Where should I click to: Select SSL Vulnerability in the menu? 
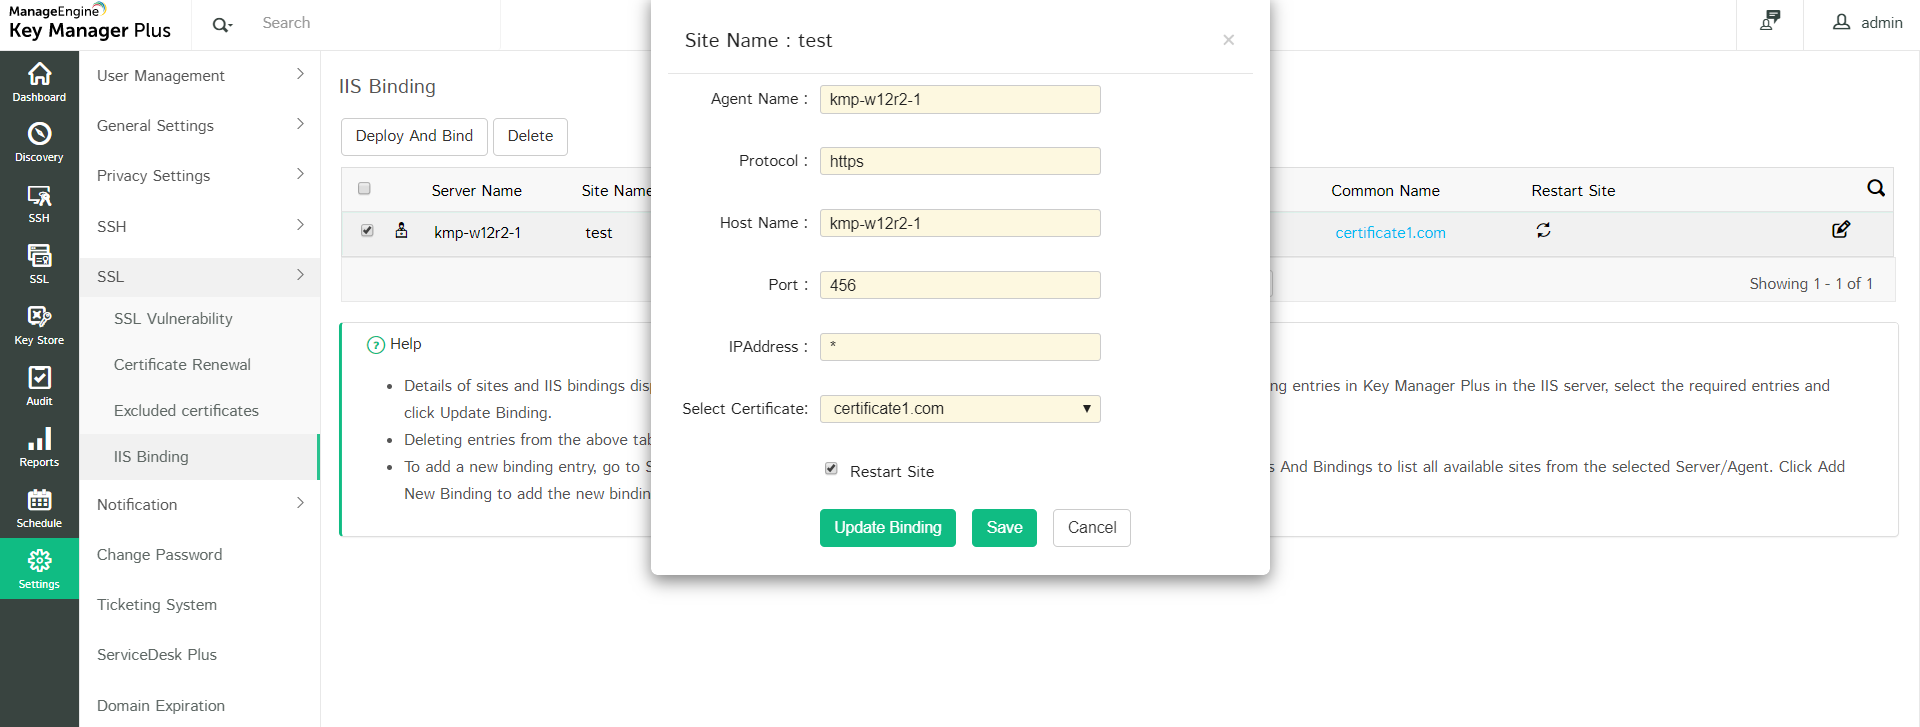(173, 319)
